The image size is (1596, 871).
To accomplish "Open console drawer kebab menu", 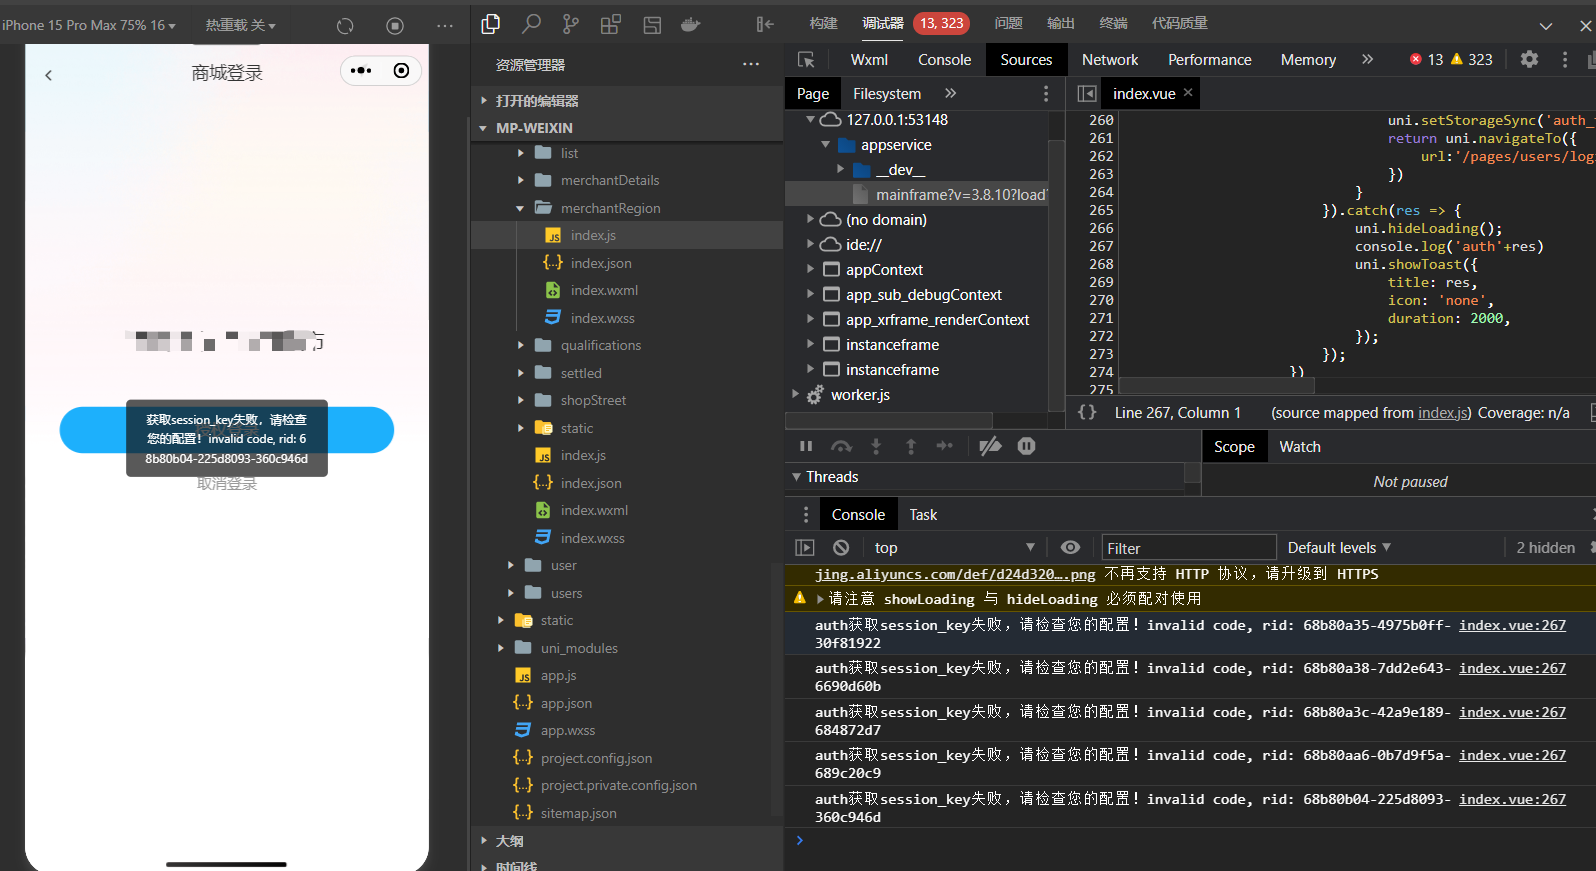I will click(805, 514).
